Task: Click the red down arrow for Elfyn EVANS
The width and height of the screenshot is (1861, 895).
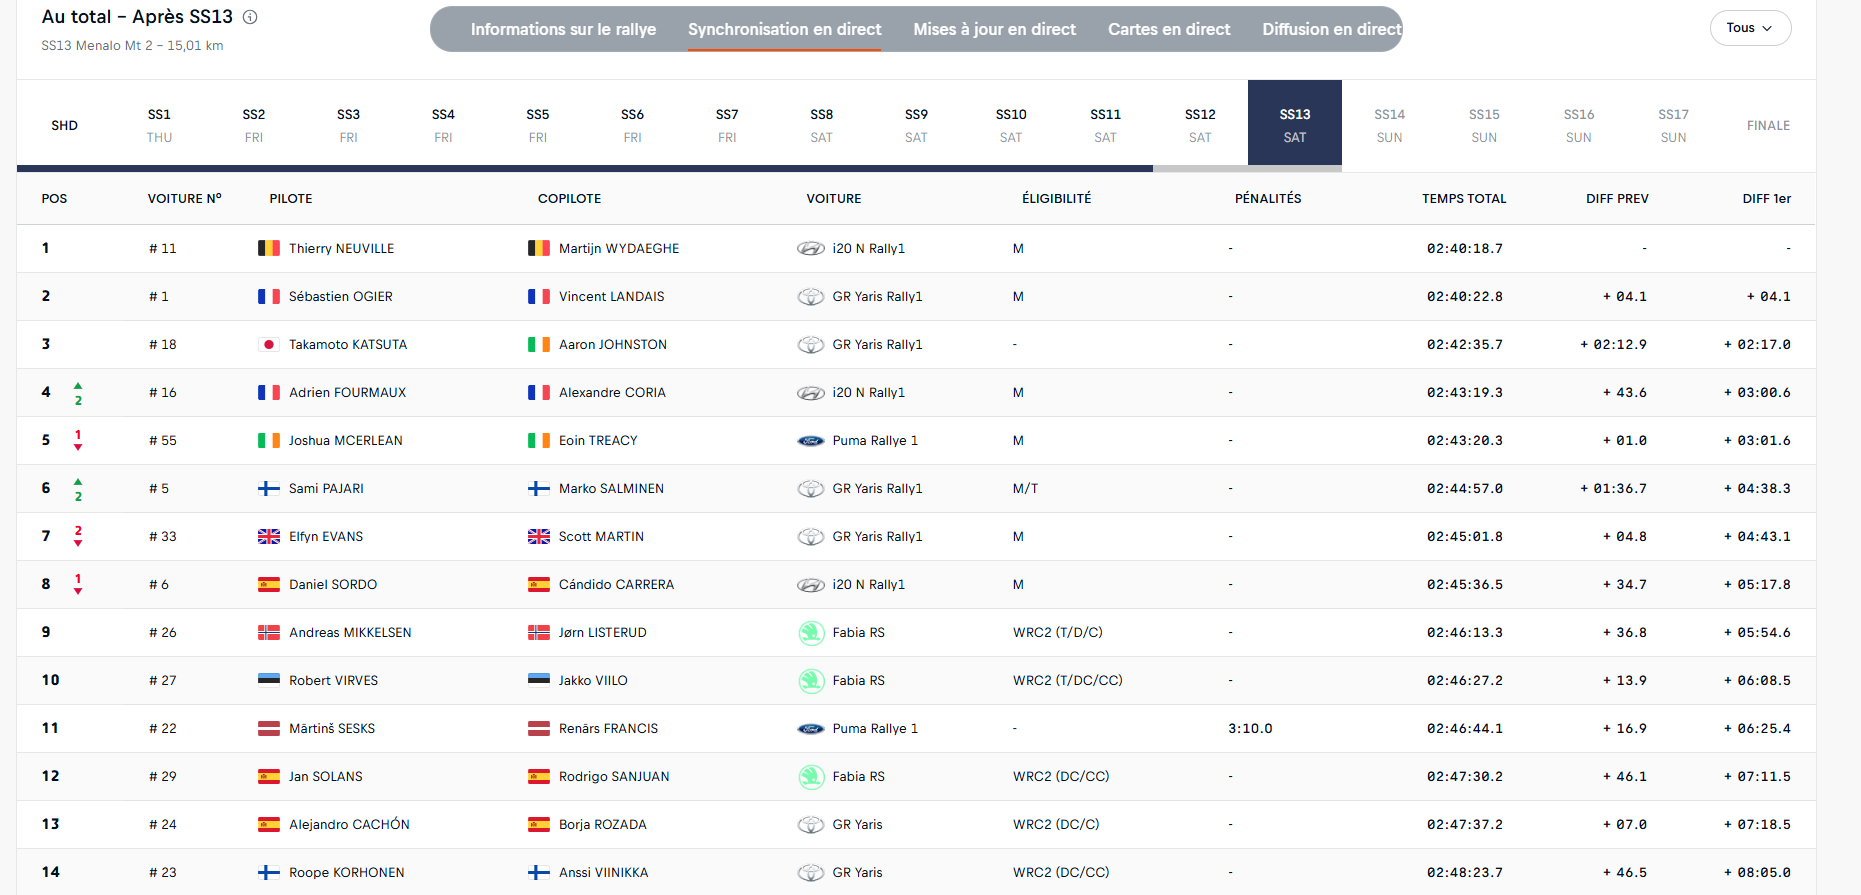Action: (78, 543)
